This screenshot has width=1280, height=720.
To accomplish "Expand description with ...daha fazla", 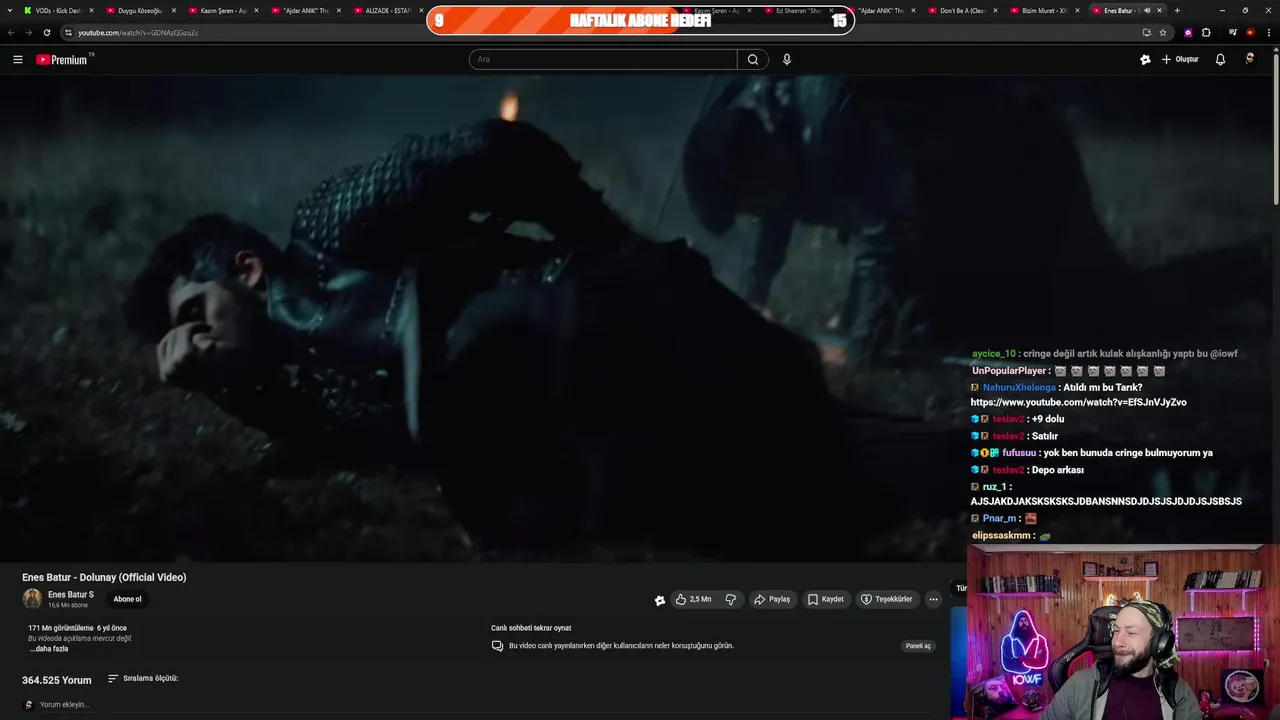I will [49, 649].
